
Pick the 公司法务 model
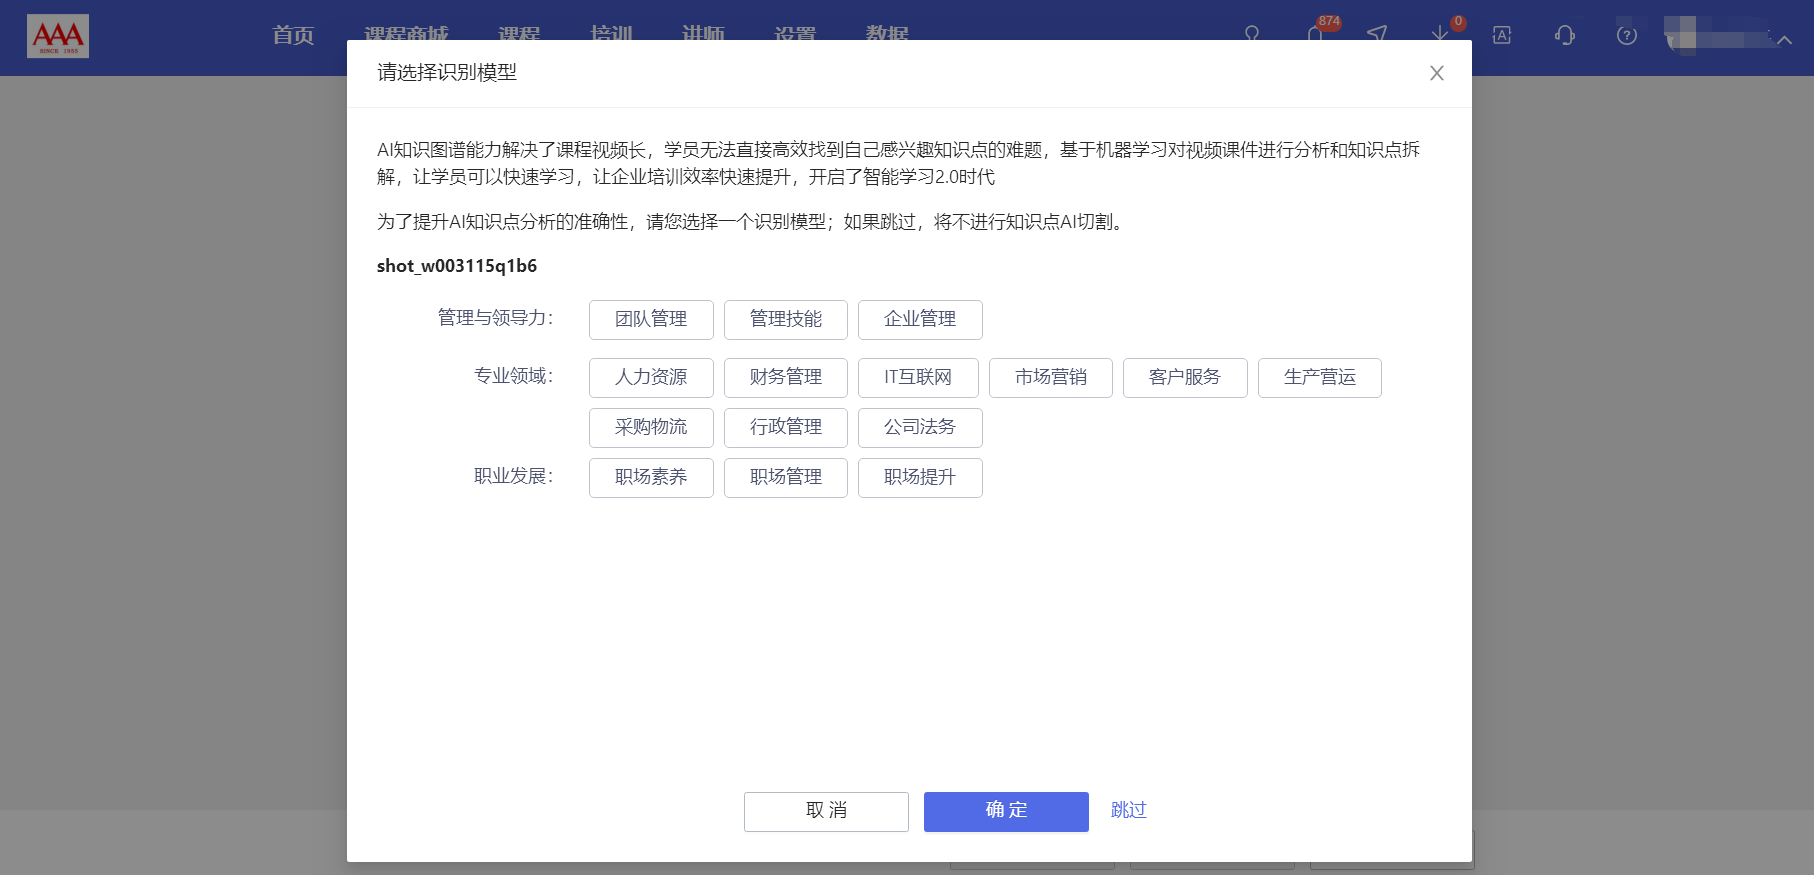(920, 428)
